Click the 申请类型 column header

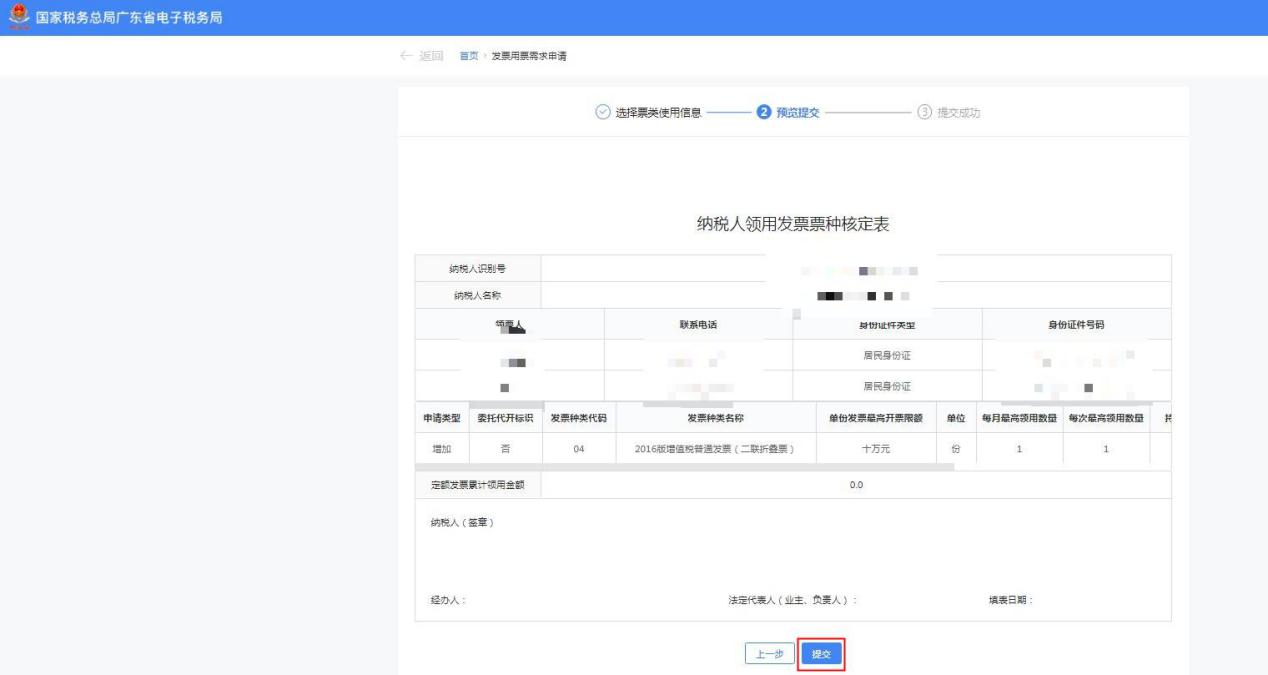(440, 417)
